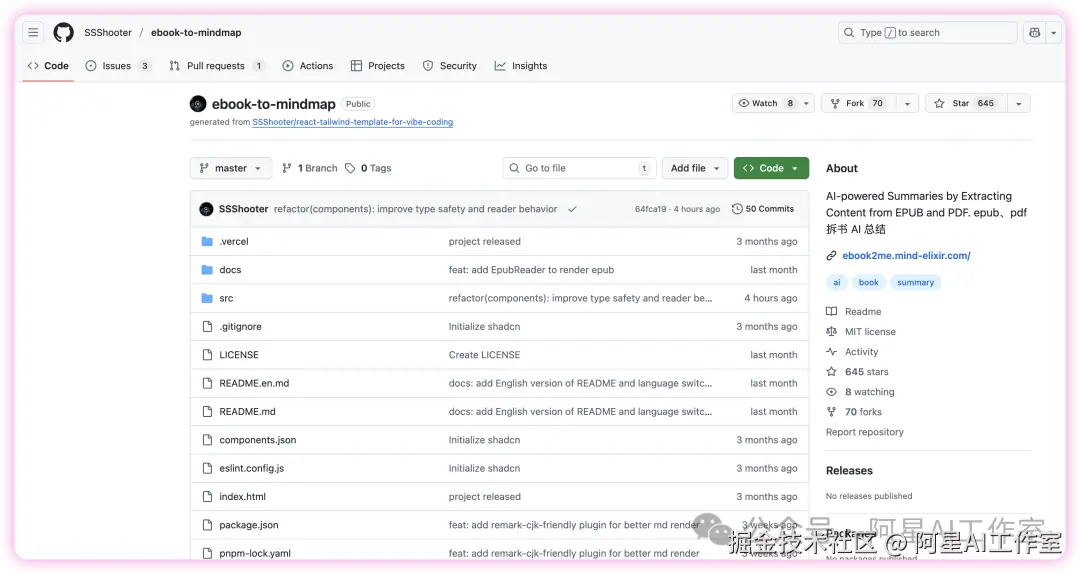Open the MIT license link
This screenshot has width=1080, height=574.
[861, 331]
